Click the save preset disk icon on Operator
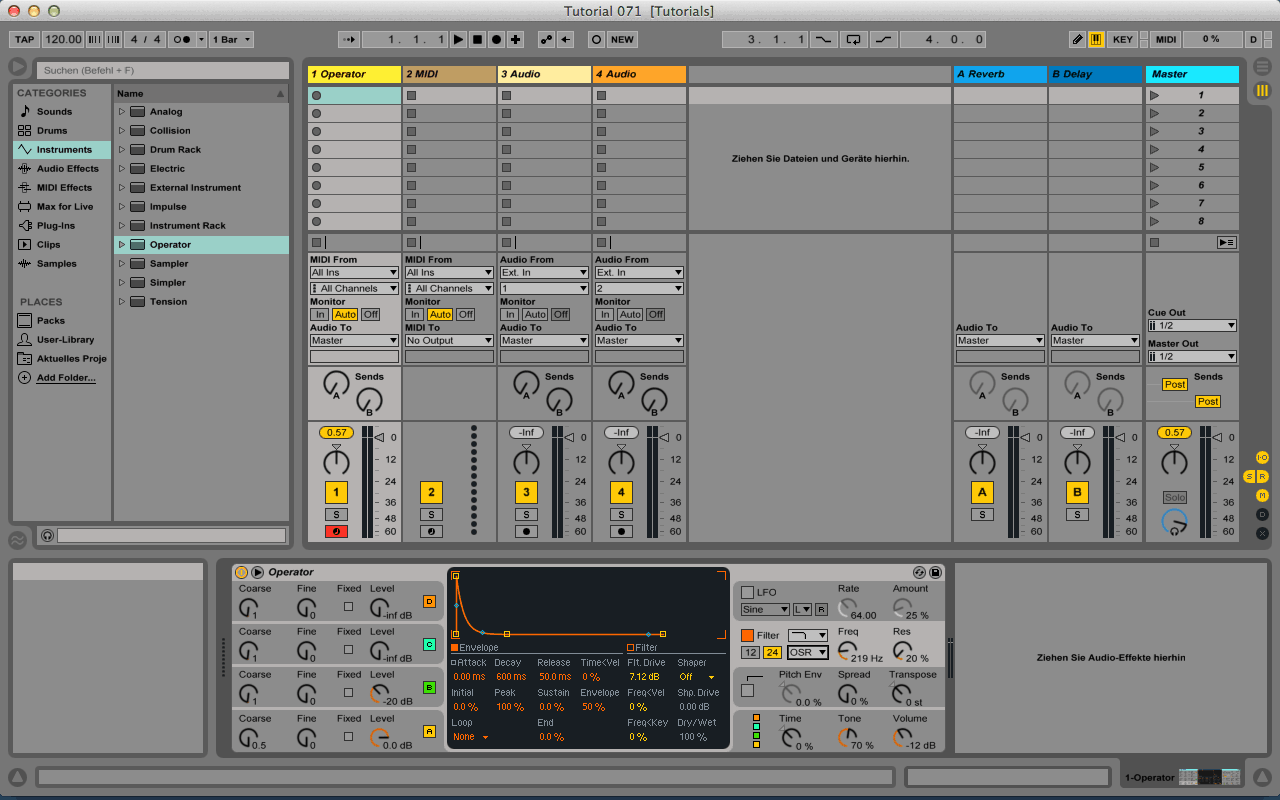Viewport: 1280px width, 800px height. pyautogui.click(x=937, y=572)
